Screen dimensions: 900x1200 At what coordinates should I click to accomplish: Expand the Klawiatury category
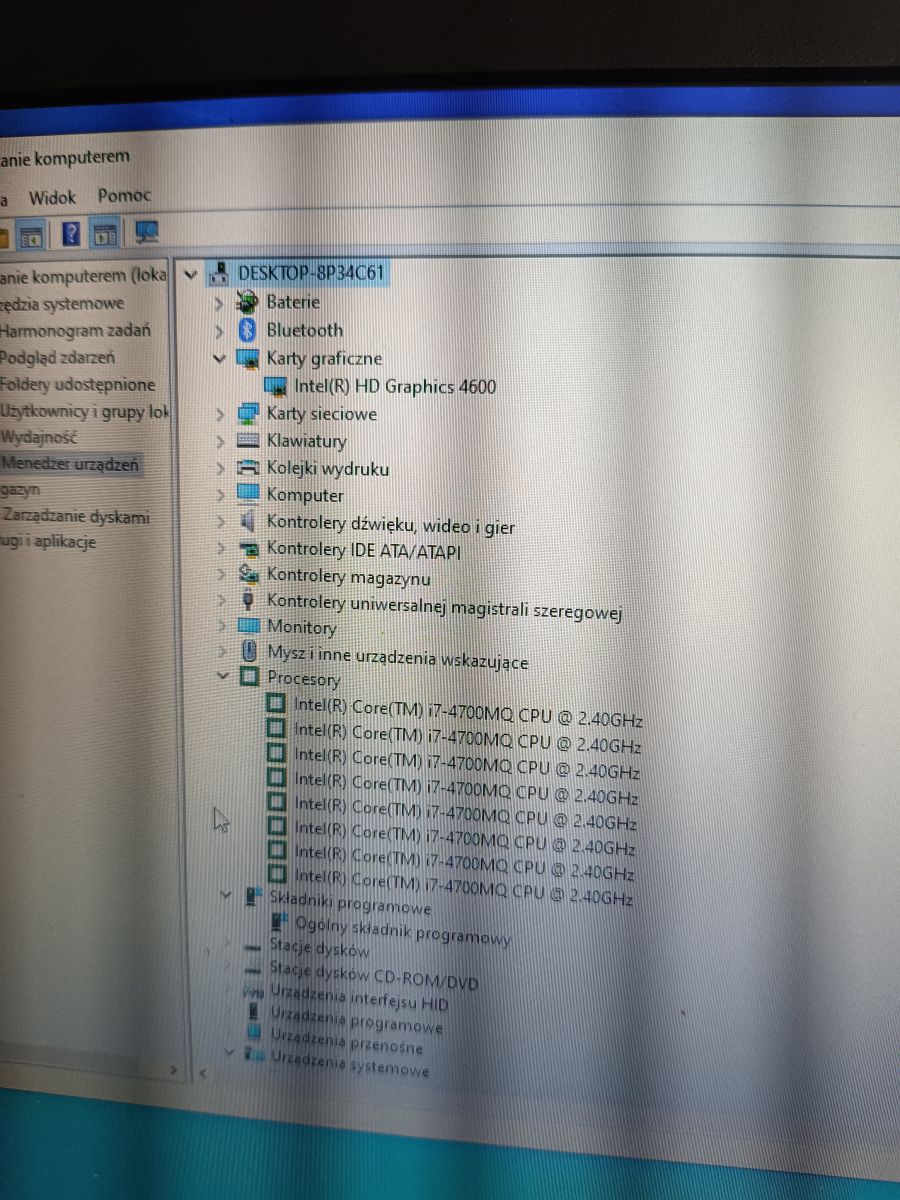pyautogui.click(x=220, y=440)
